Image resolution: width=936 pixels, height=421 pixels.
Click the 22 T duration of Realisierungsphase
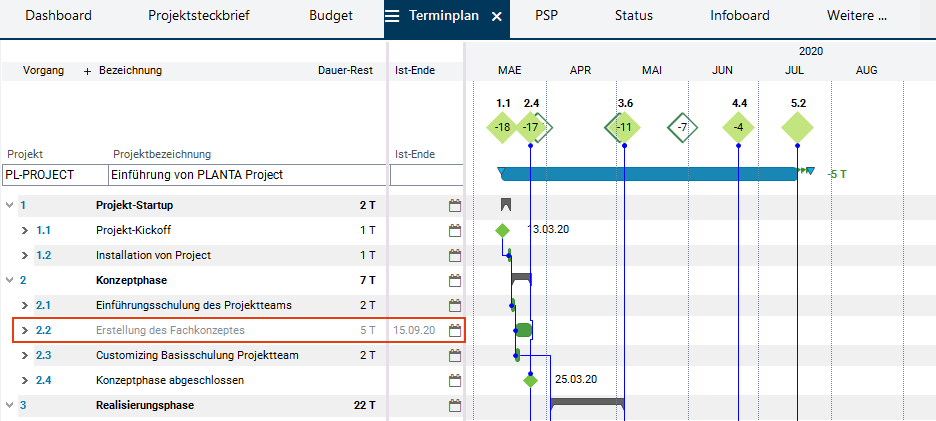(364, 405)
